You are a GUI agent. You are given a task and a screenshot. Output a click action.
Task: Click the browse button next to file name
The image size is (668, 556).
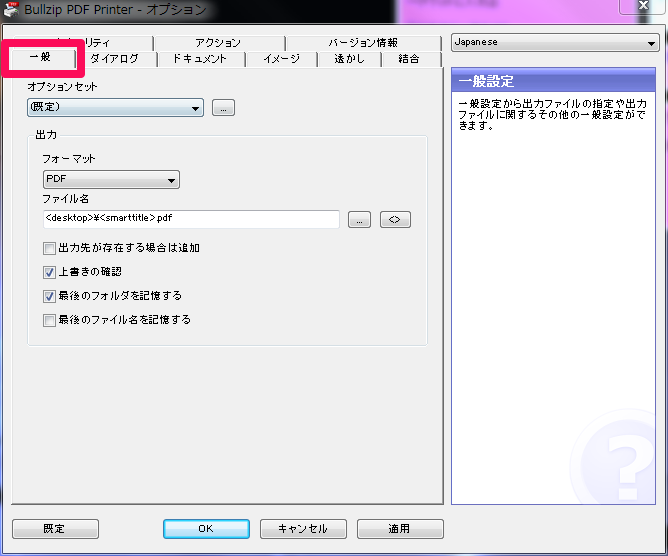click(359, 220)
